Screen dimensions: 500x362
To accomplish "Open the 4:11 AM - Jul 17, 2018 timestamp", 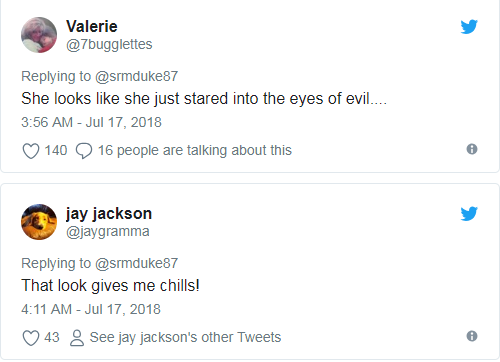I will [91, 309].
